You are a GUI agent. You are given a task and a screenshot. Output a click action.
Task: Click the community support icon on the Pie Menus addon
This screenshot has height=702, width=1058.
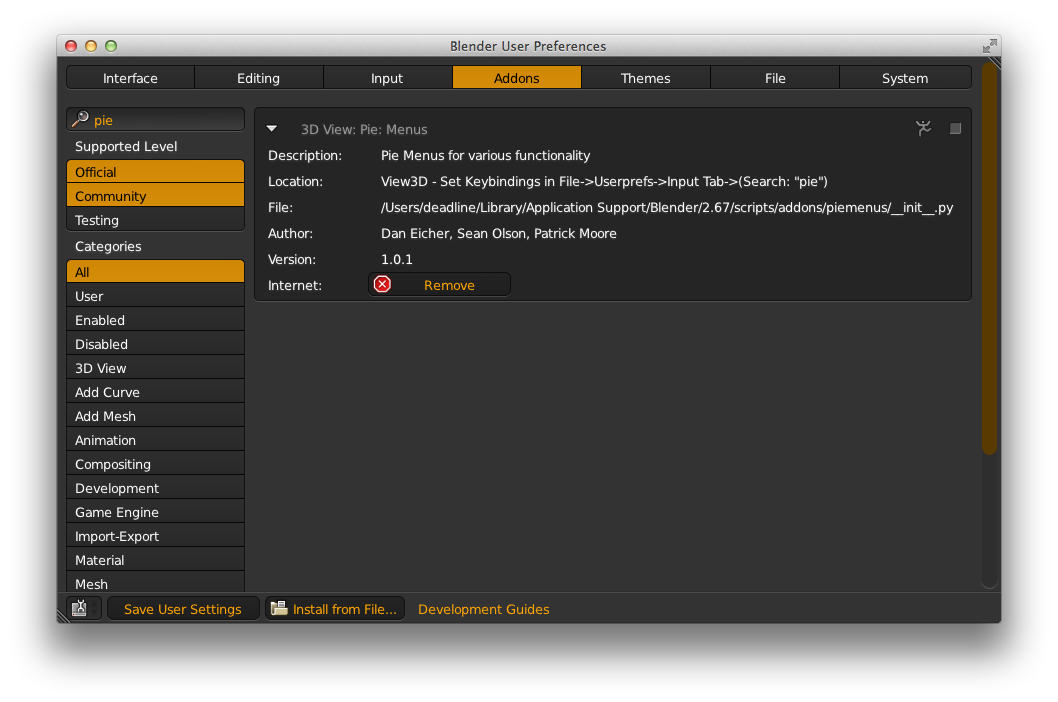[923, 128]
